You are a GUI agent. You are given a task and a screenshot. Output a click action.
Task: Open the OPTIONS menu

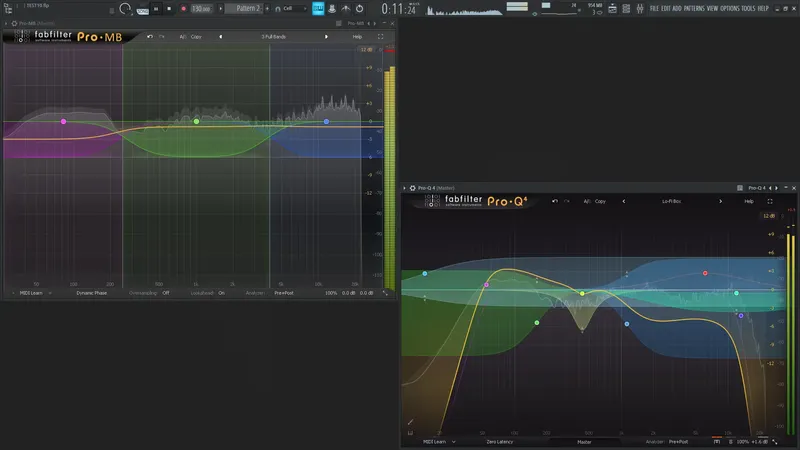coord(730,9)
